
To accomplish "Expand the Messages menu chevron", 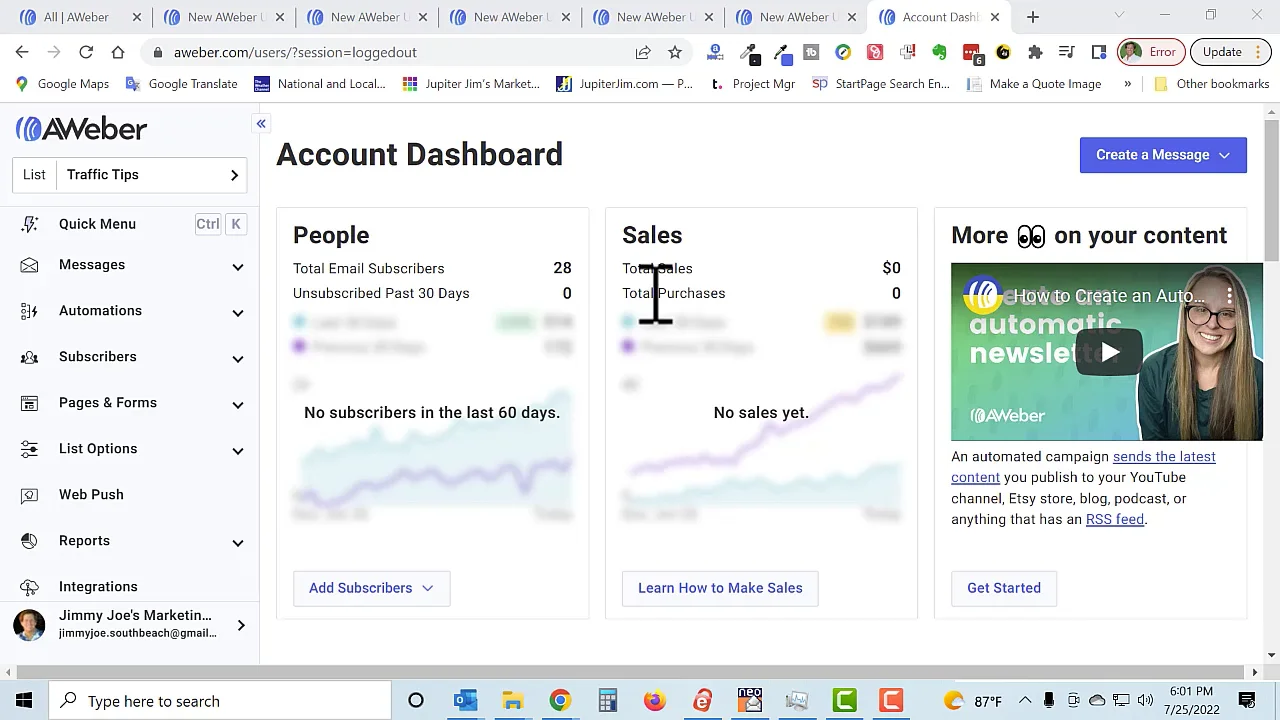I will coord(238,266).
